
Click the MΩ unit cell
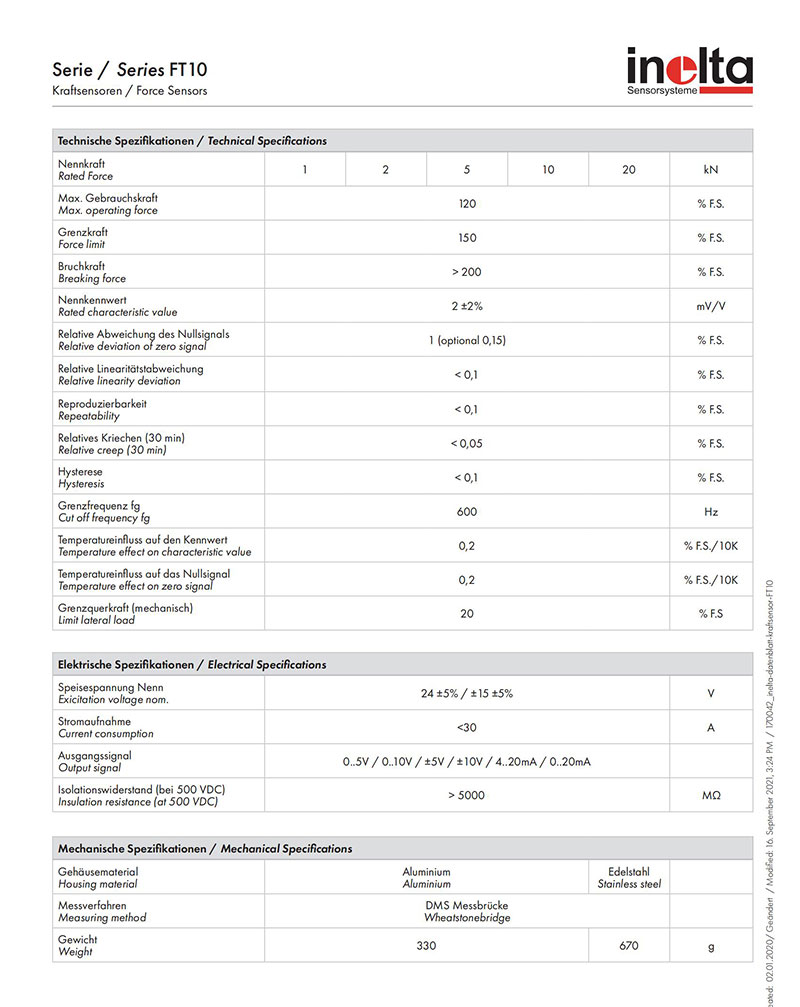[x=711, y=795]
